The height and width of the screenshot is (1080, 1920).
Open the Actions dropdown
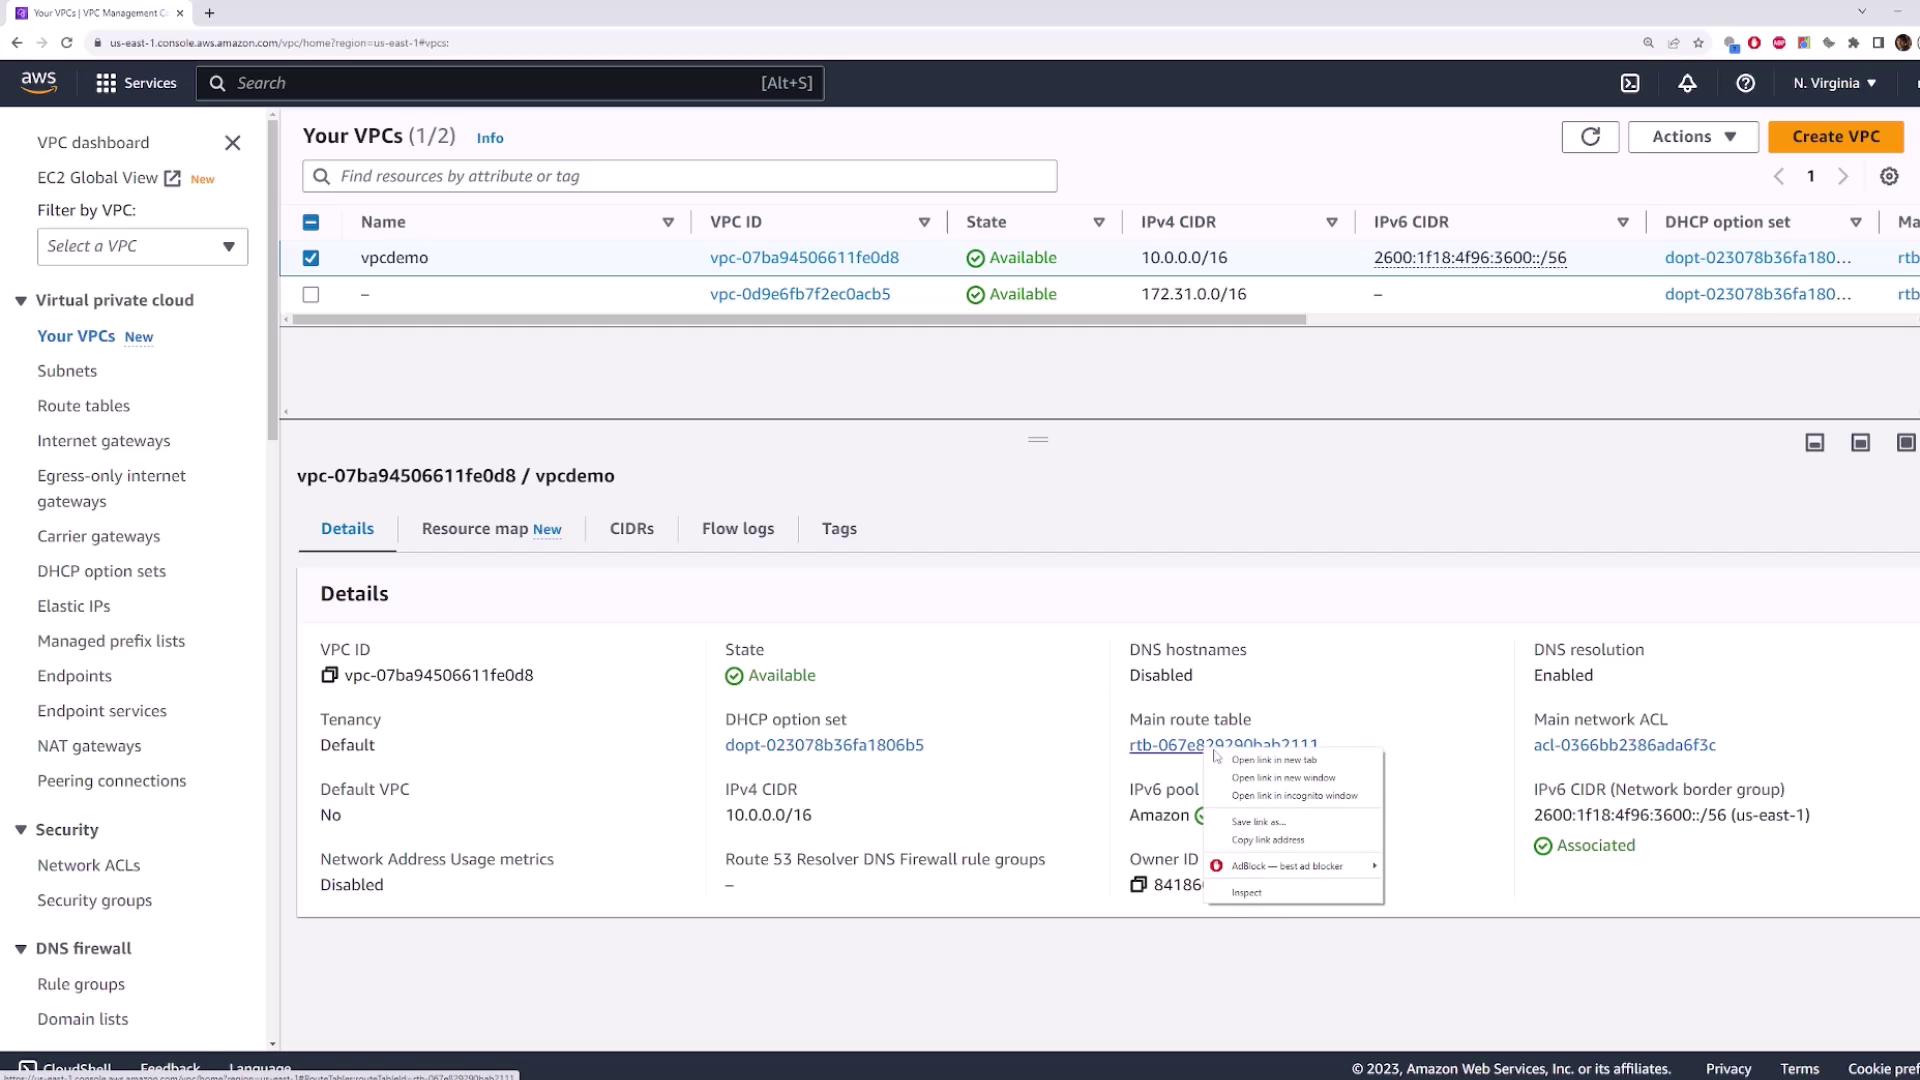point(1693,137)
